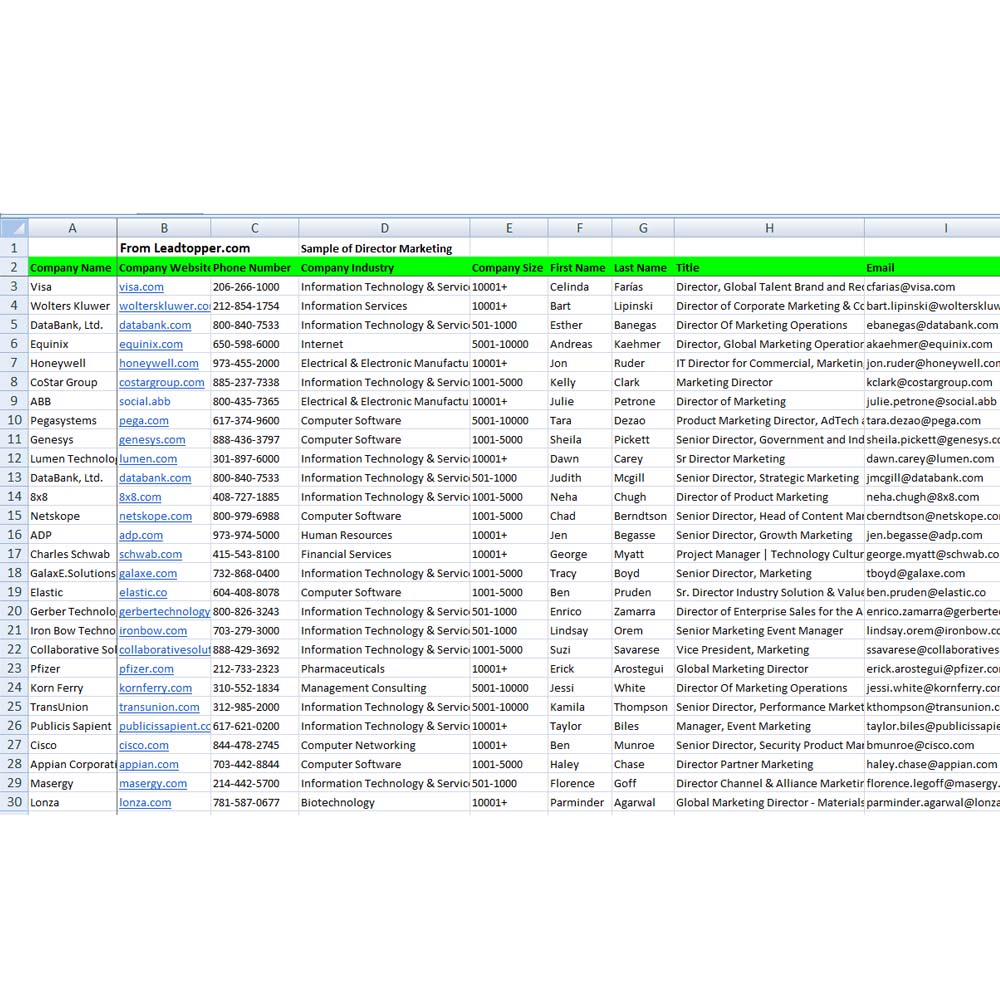
Task: Open the adp.com hyperlink
Action: (141, 536)
